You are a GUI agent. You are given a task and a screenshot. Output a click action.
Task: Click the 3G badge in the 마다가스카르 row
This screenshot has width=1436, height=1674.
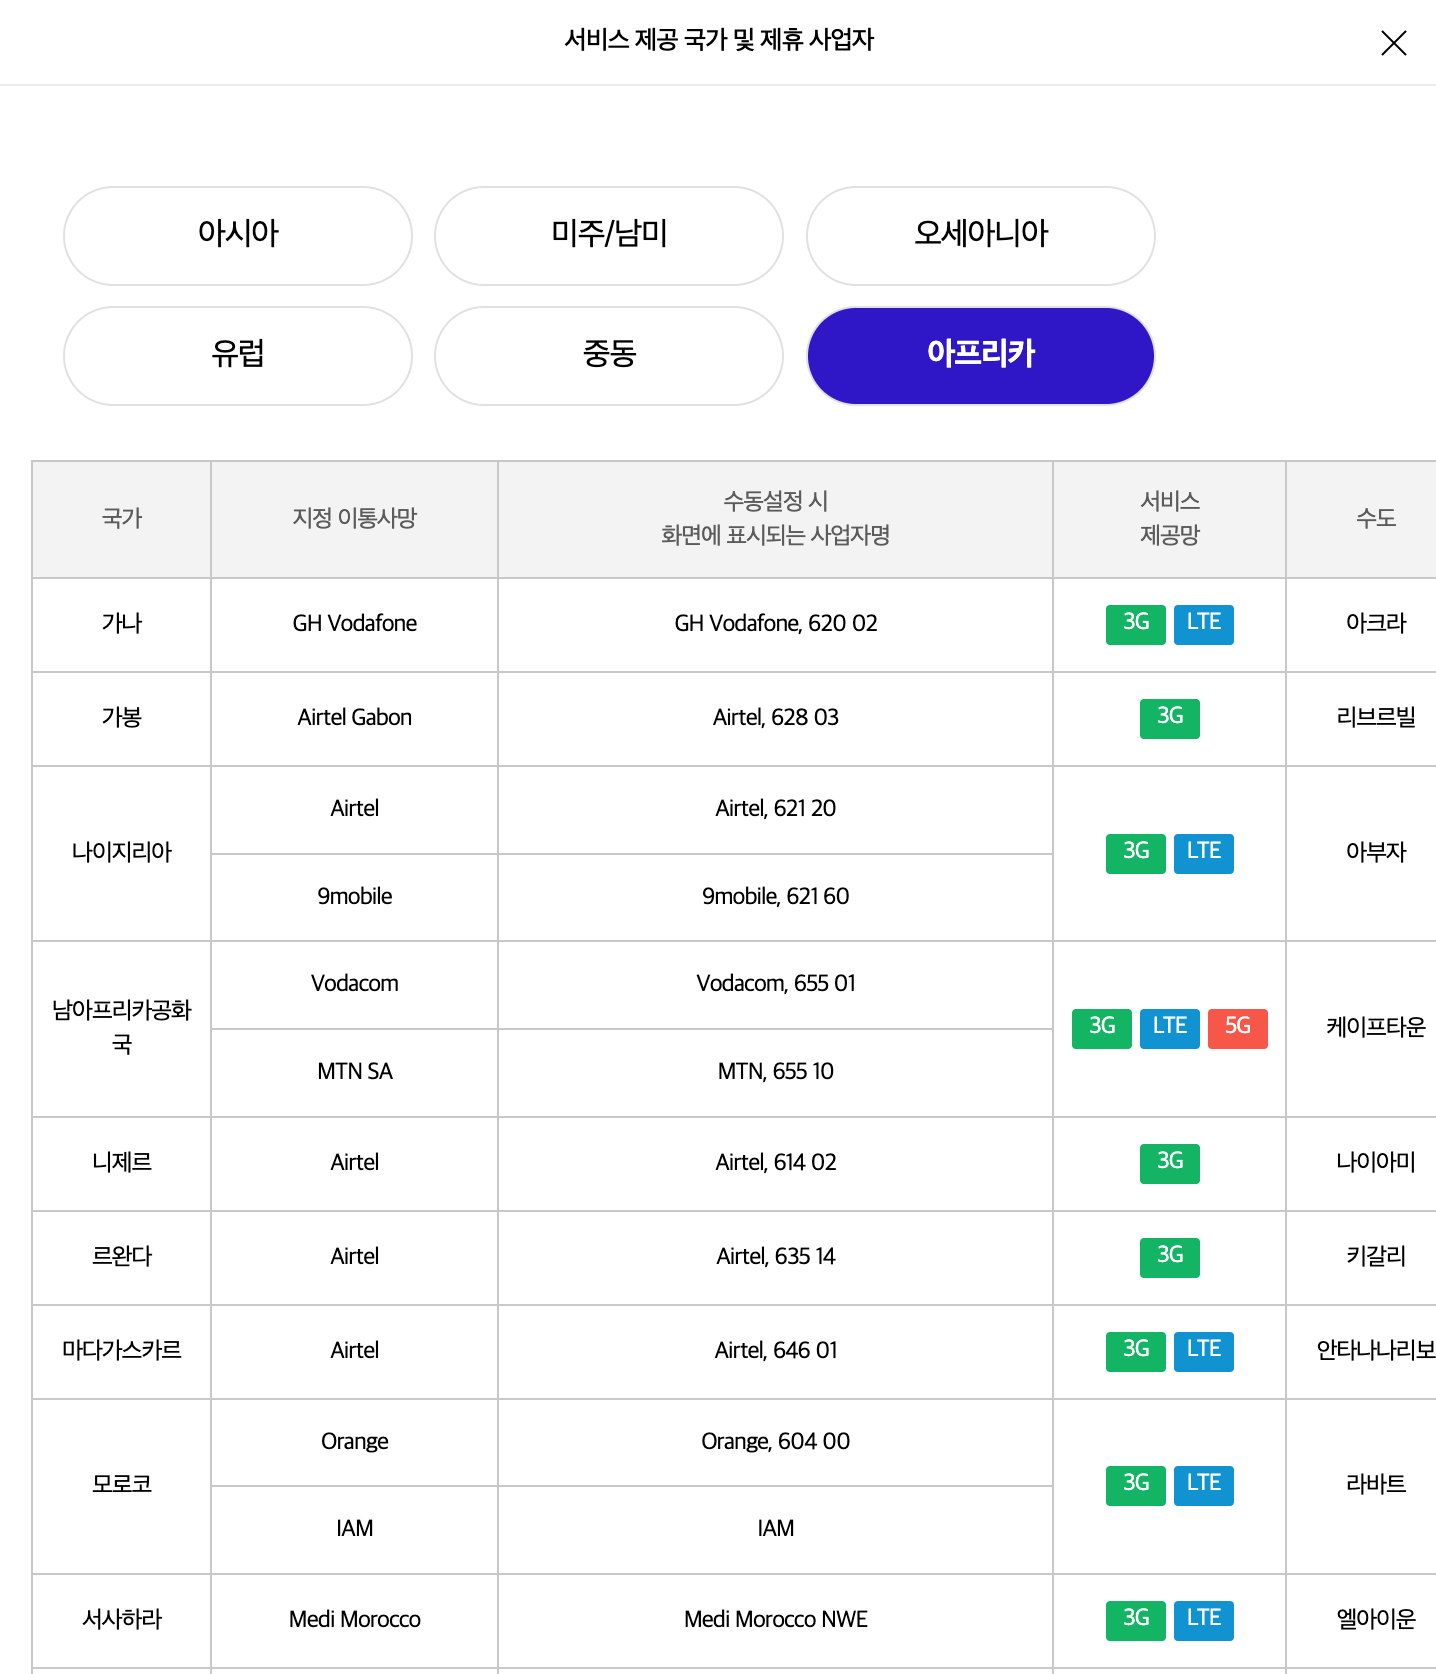tap(1136, 1351)
